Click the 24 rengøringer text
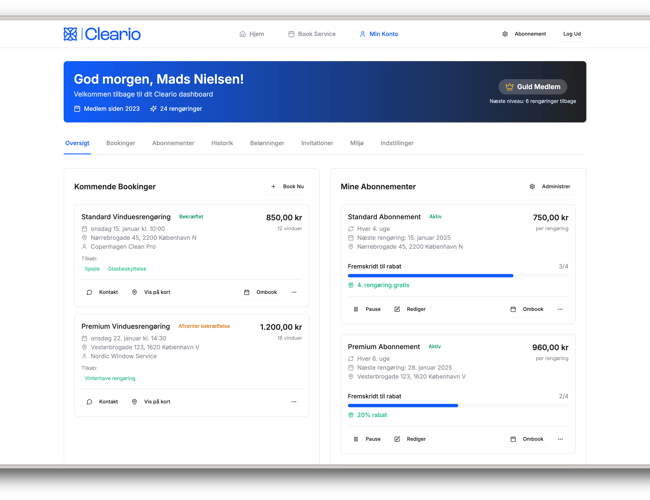The image size is (650, 500). [181, 109]
